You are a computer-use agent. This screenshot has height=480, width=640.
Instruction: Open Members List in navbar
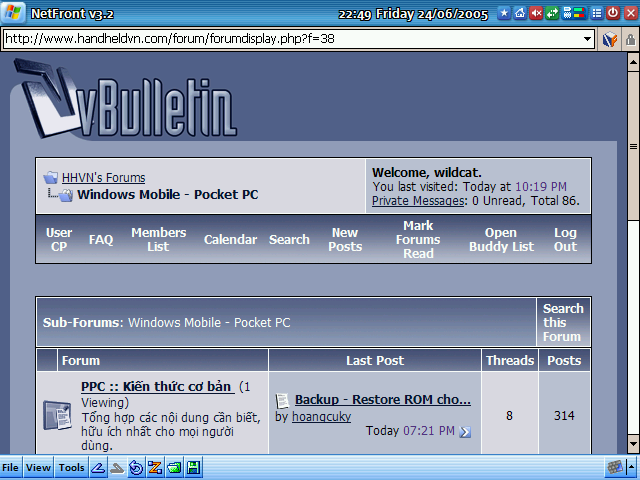coord(158,239)
